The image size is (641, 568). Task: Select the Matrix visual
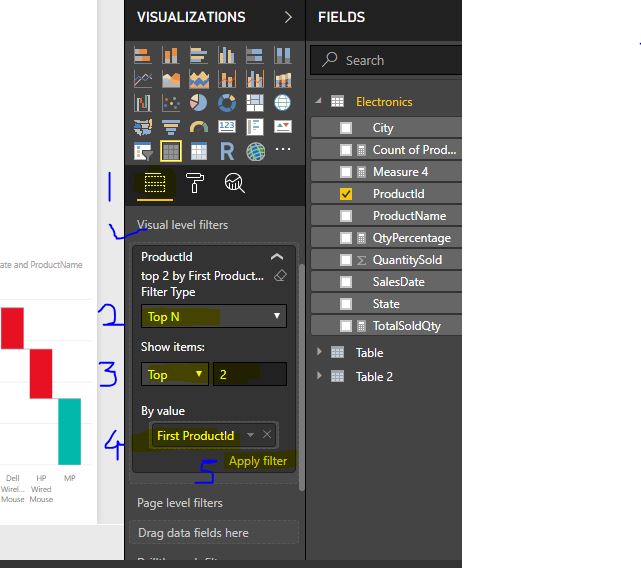click(x=199, y=151)
